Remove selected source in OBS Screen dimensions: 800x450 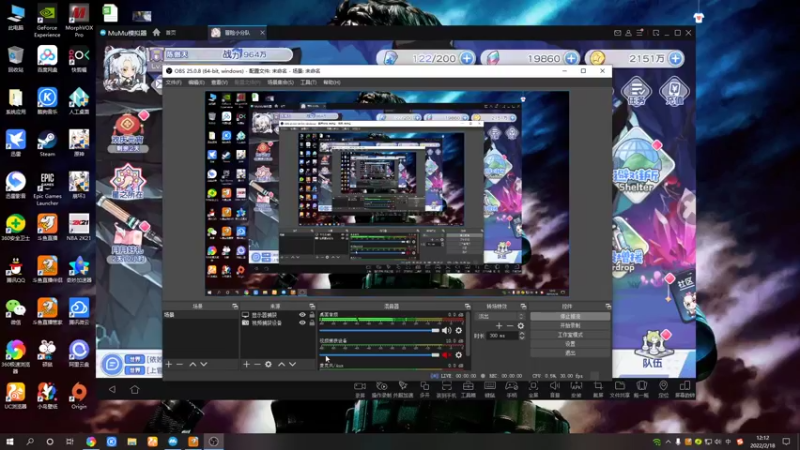pos(257,364)
